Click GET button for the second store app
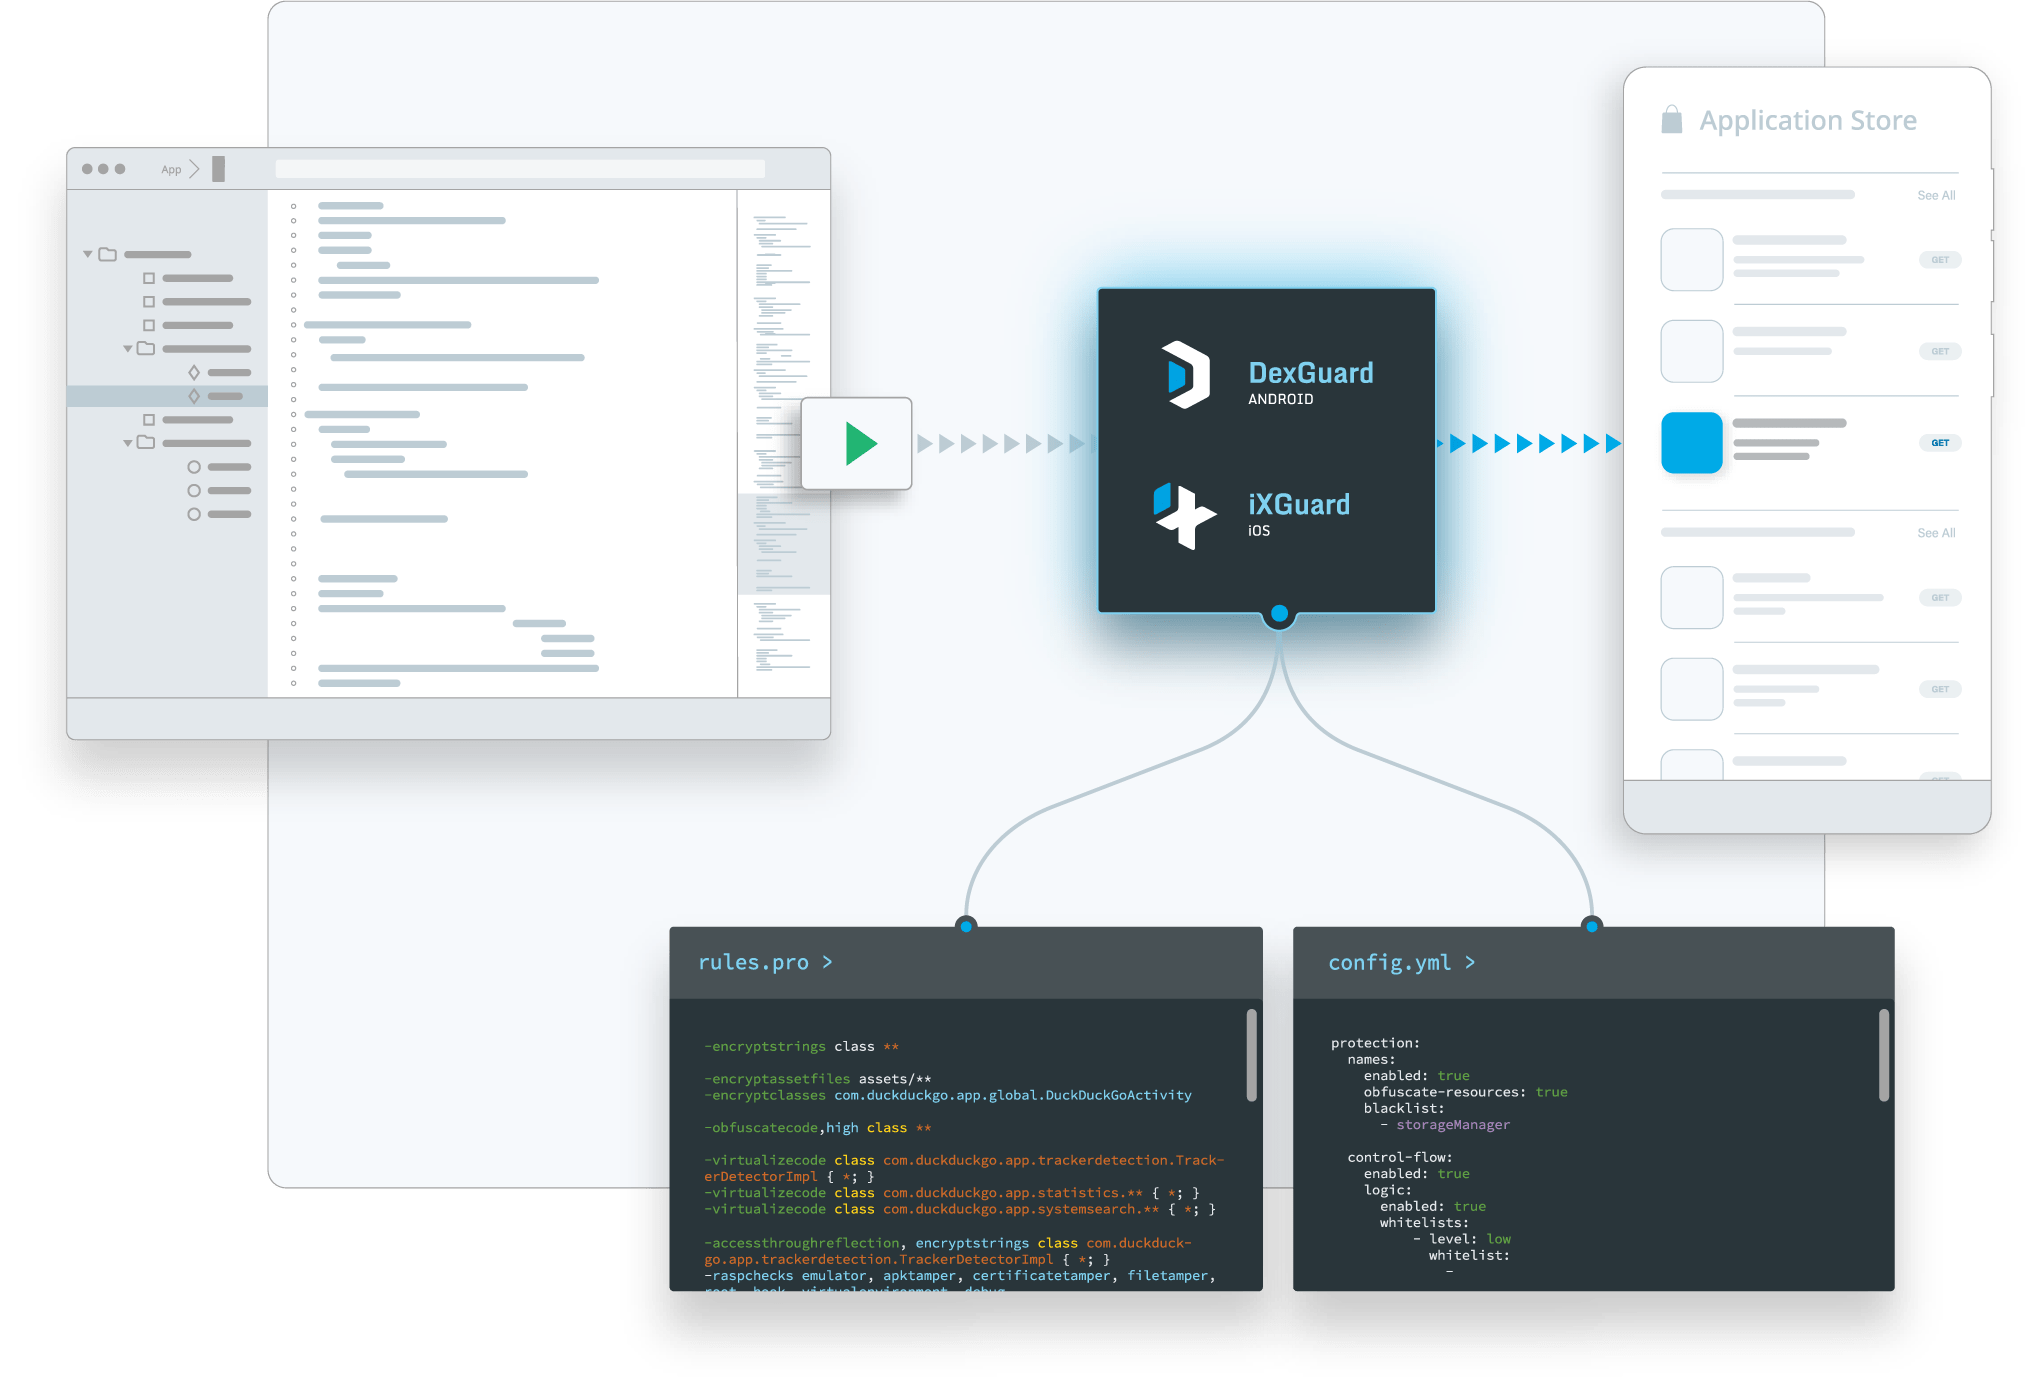 pyautogui.click(x=1939, y=351)
